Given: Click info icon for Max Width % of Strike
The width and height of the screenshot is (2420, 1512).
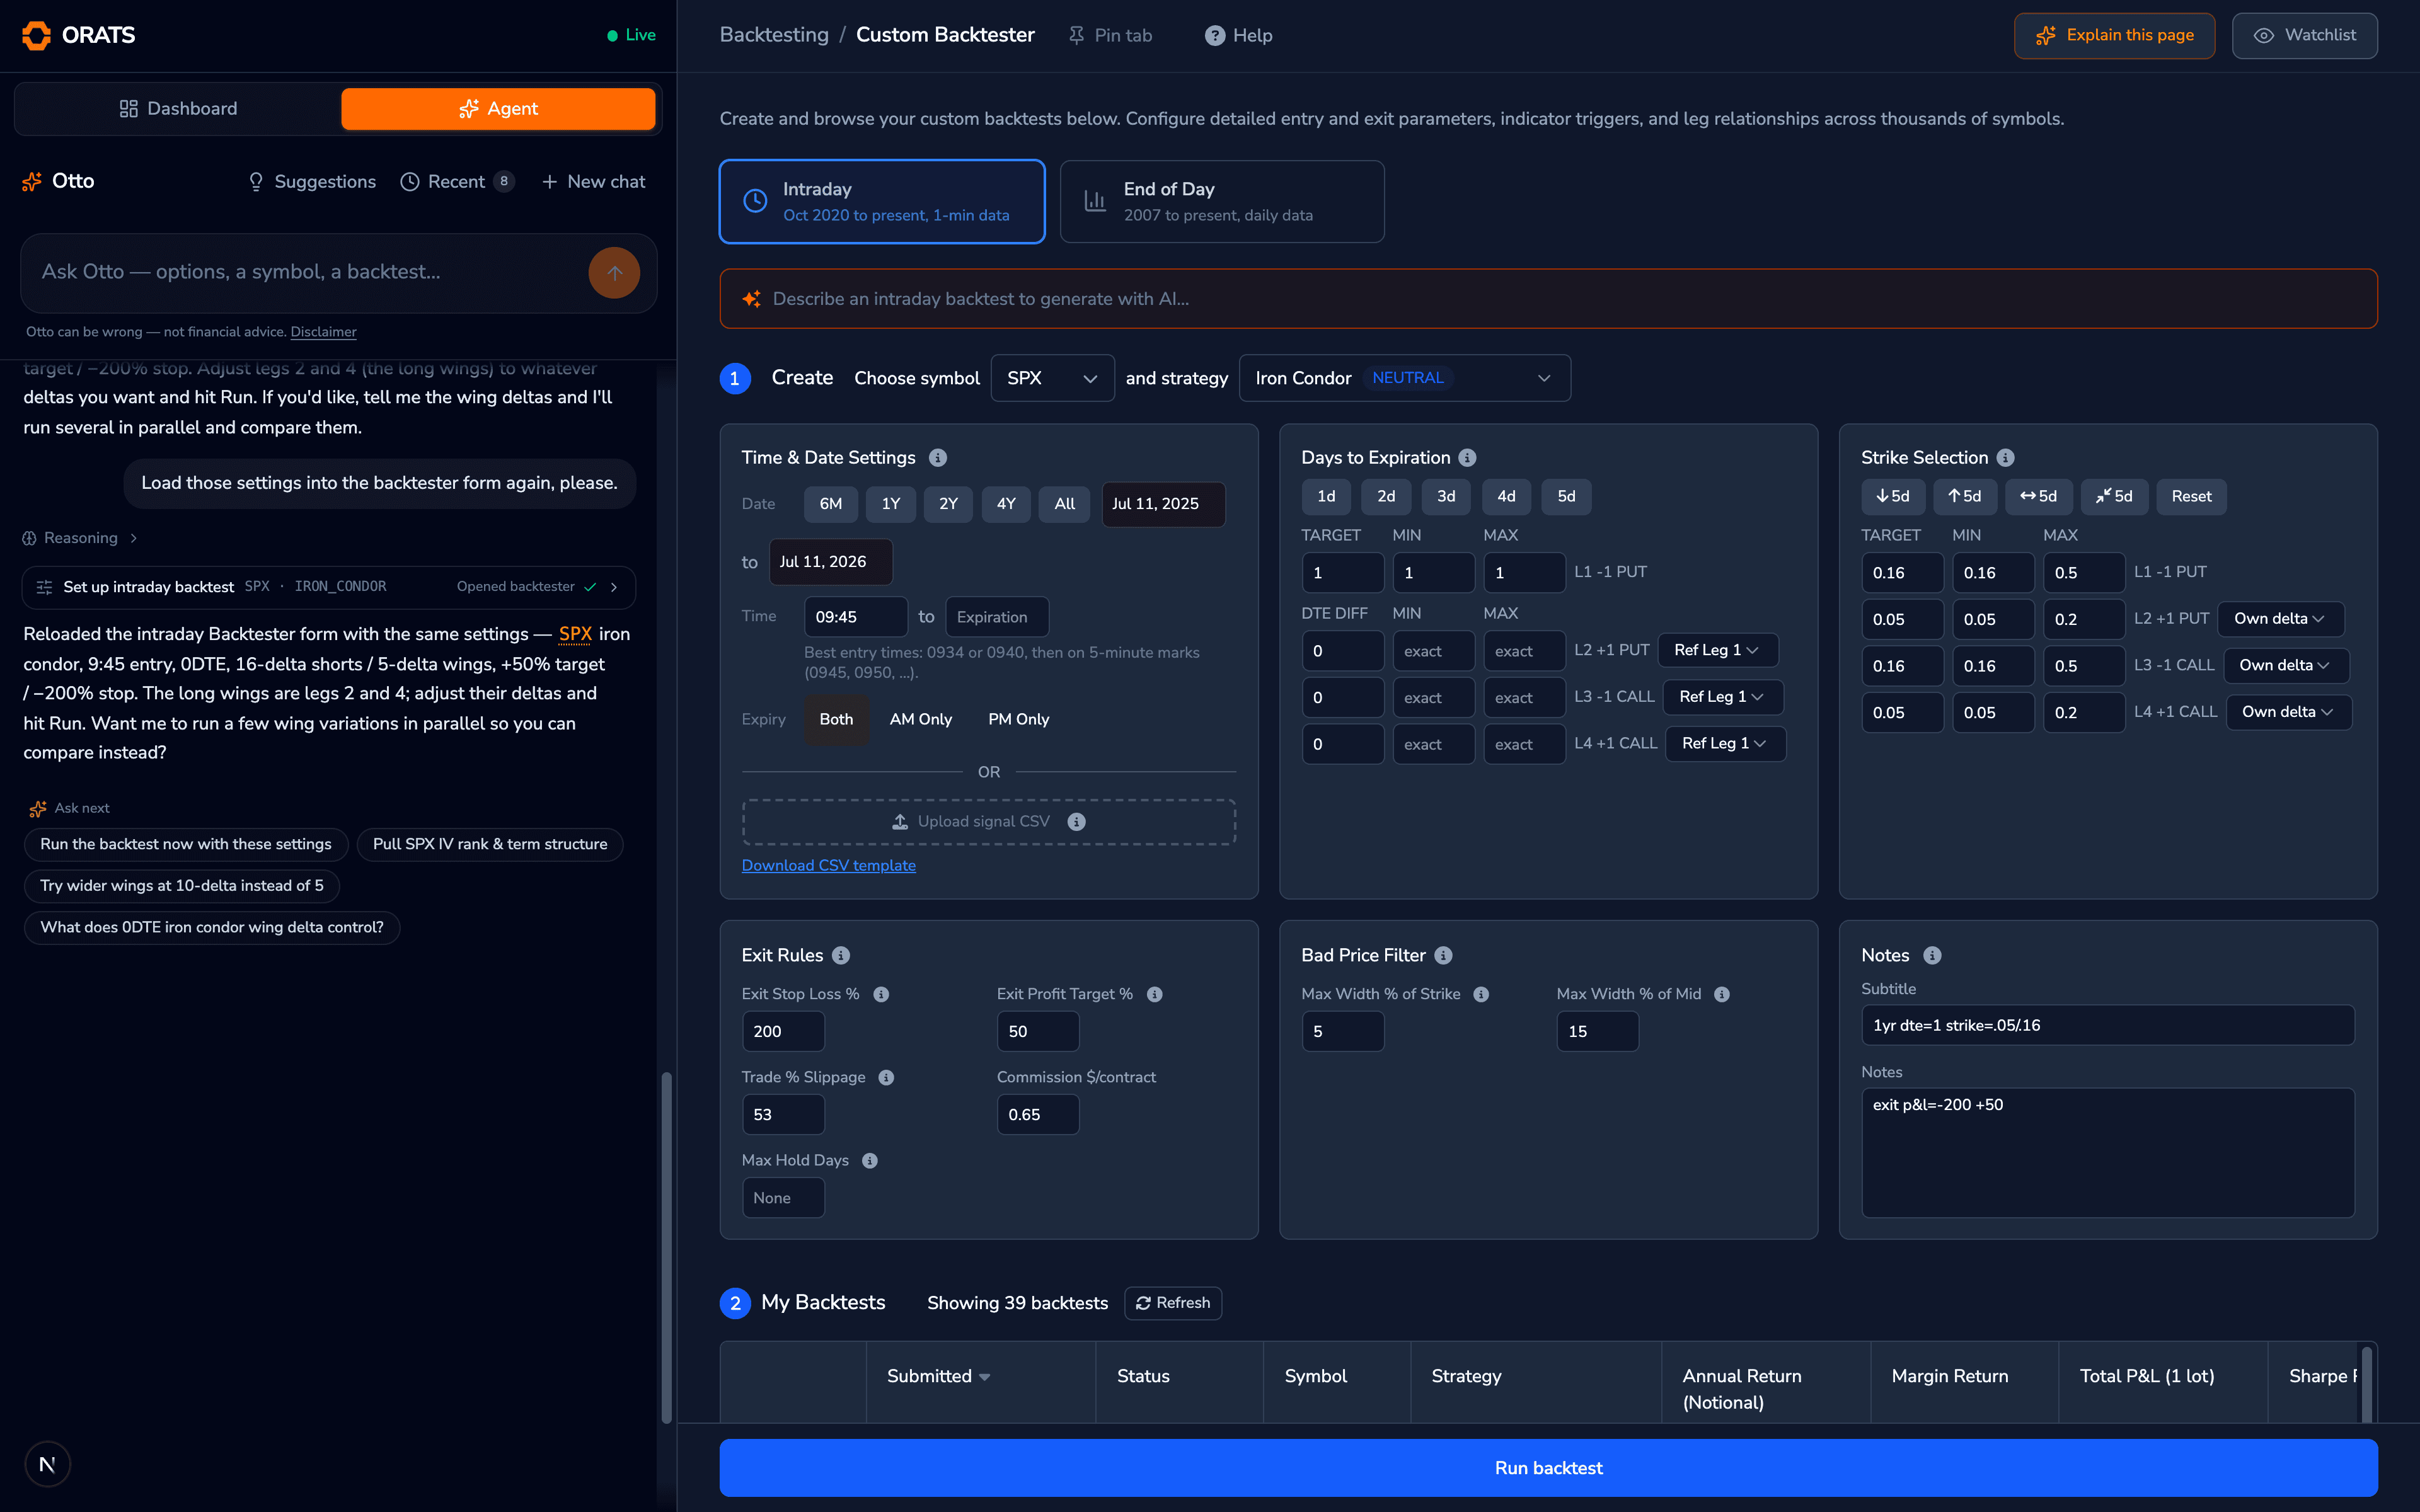Looking at the screenshot, I should tap(1481, 994).
